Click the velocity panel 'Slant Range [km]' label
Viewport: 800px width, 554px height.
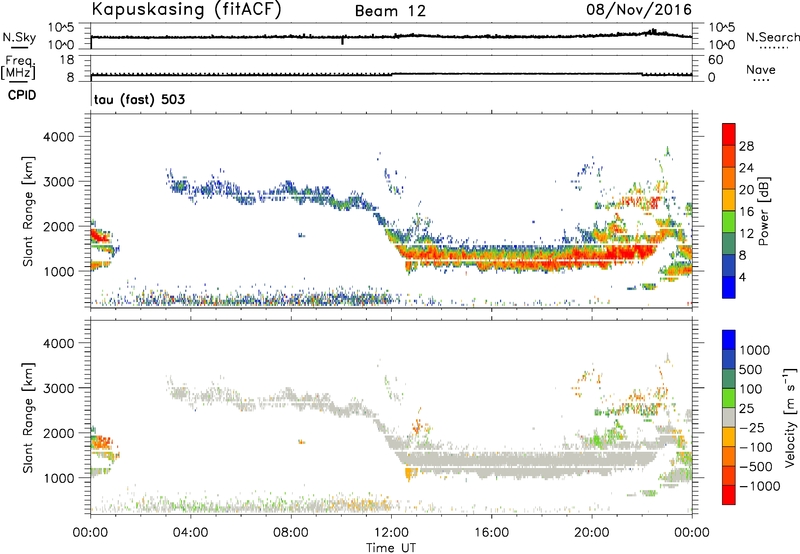coord(28,417)
